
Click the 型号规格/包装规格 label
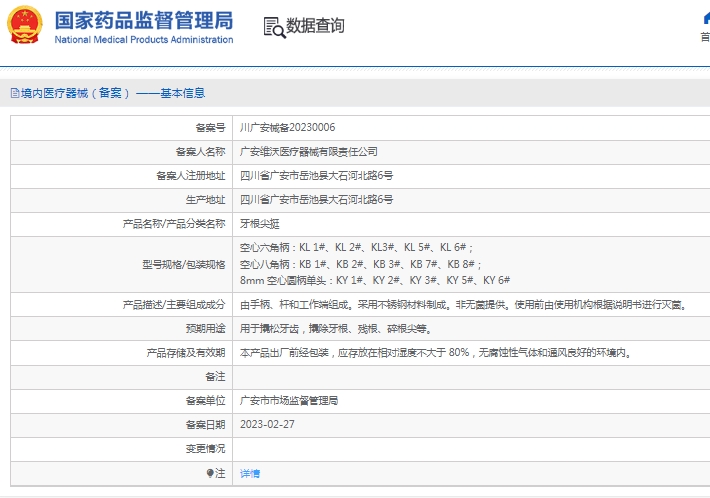pyautogui.click(x=183, y=264)
